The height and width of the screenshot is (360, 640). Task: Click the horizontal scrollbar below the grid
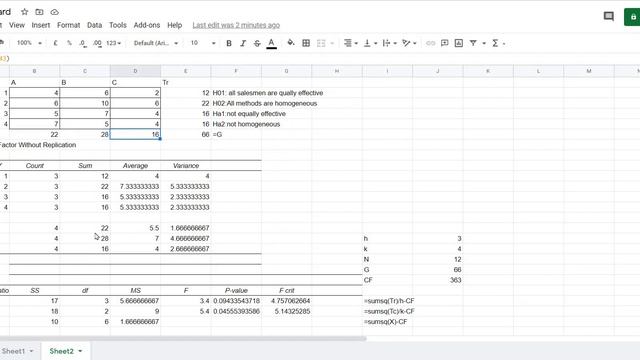[x=183, y=338]
